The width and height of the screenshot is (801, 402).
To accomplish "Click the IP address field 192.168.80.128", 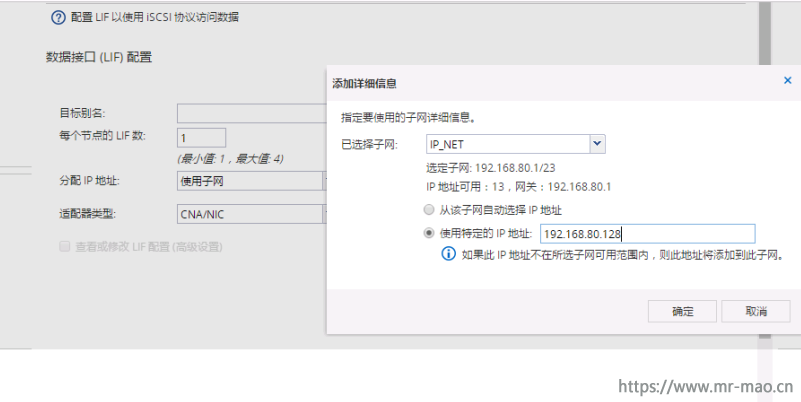I will 647,233.
